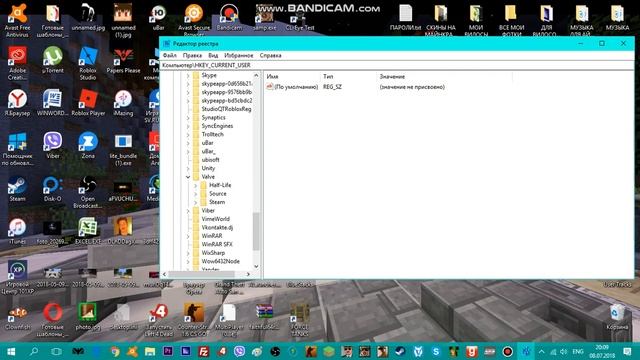
Task: Open the Вид menu
Action: (213, 56)
